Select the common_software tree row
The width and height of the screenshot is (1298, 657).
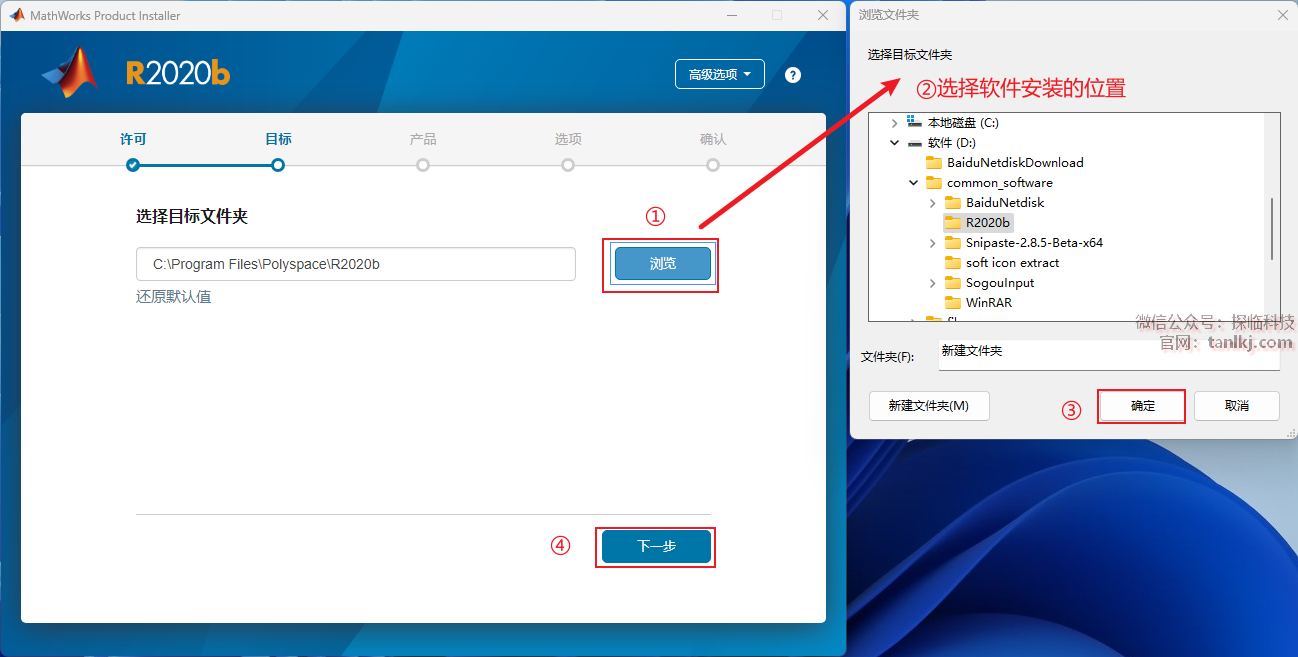[999, 182]
